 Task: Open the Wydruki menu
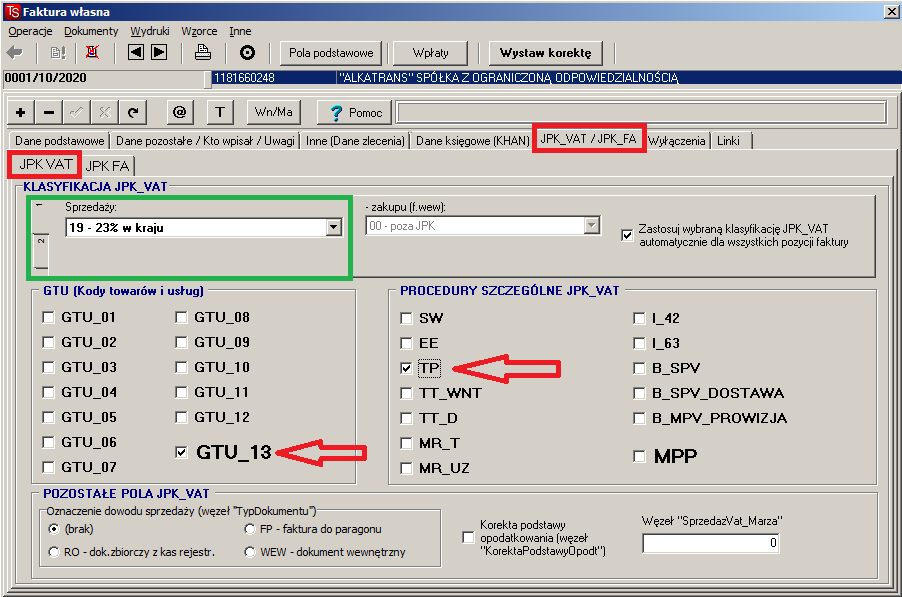(x=150, y=31)
